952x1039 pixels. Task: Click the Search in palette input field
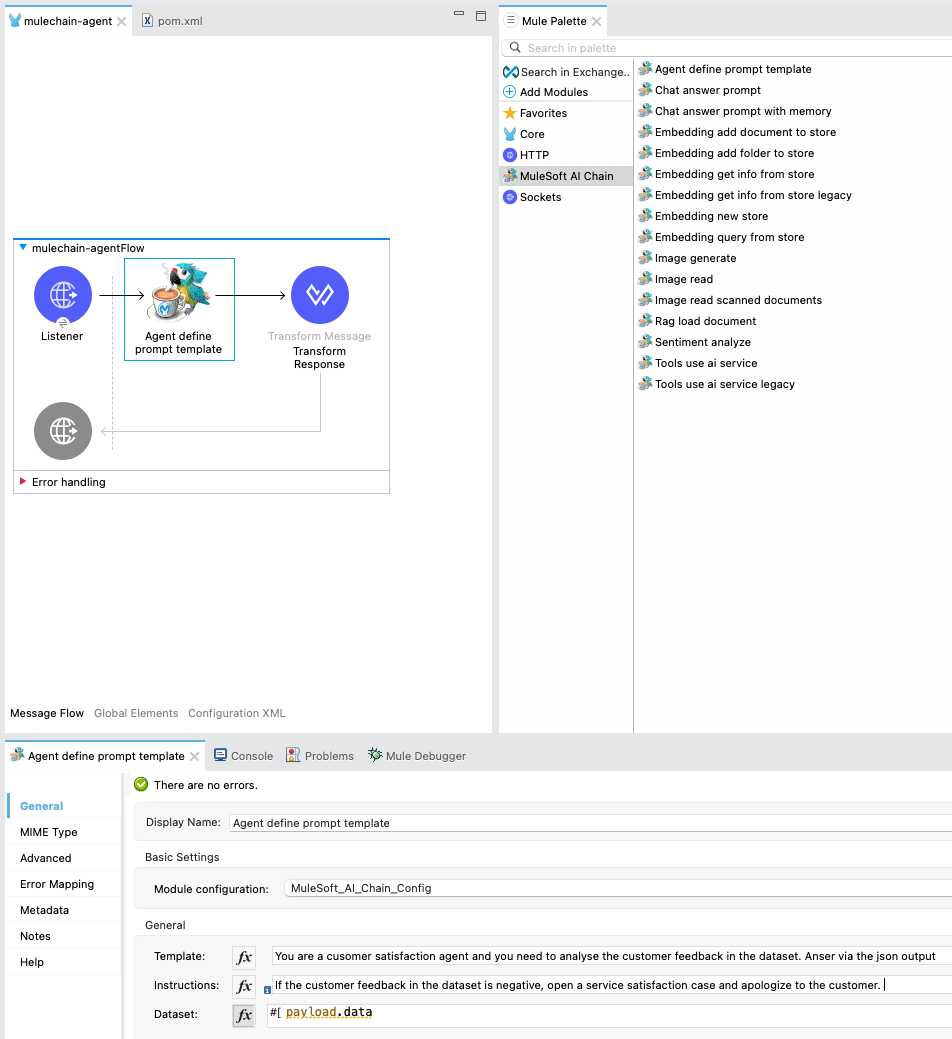[x=735, y=48]
